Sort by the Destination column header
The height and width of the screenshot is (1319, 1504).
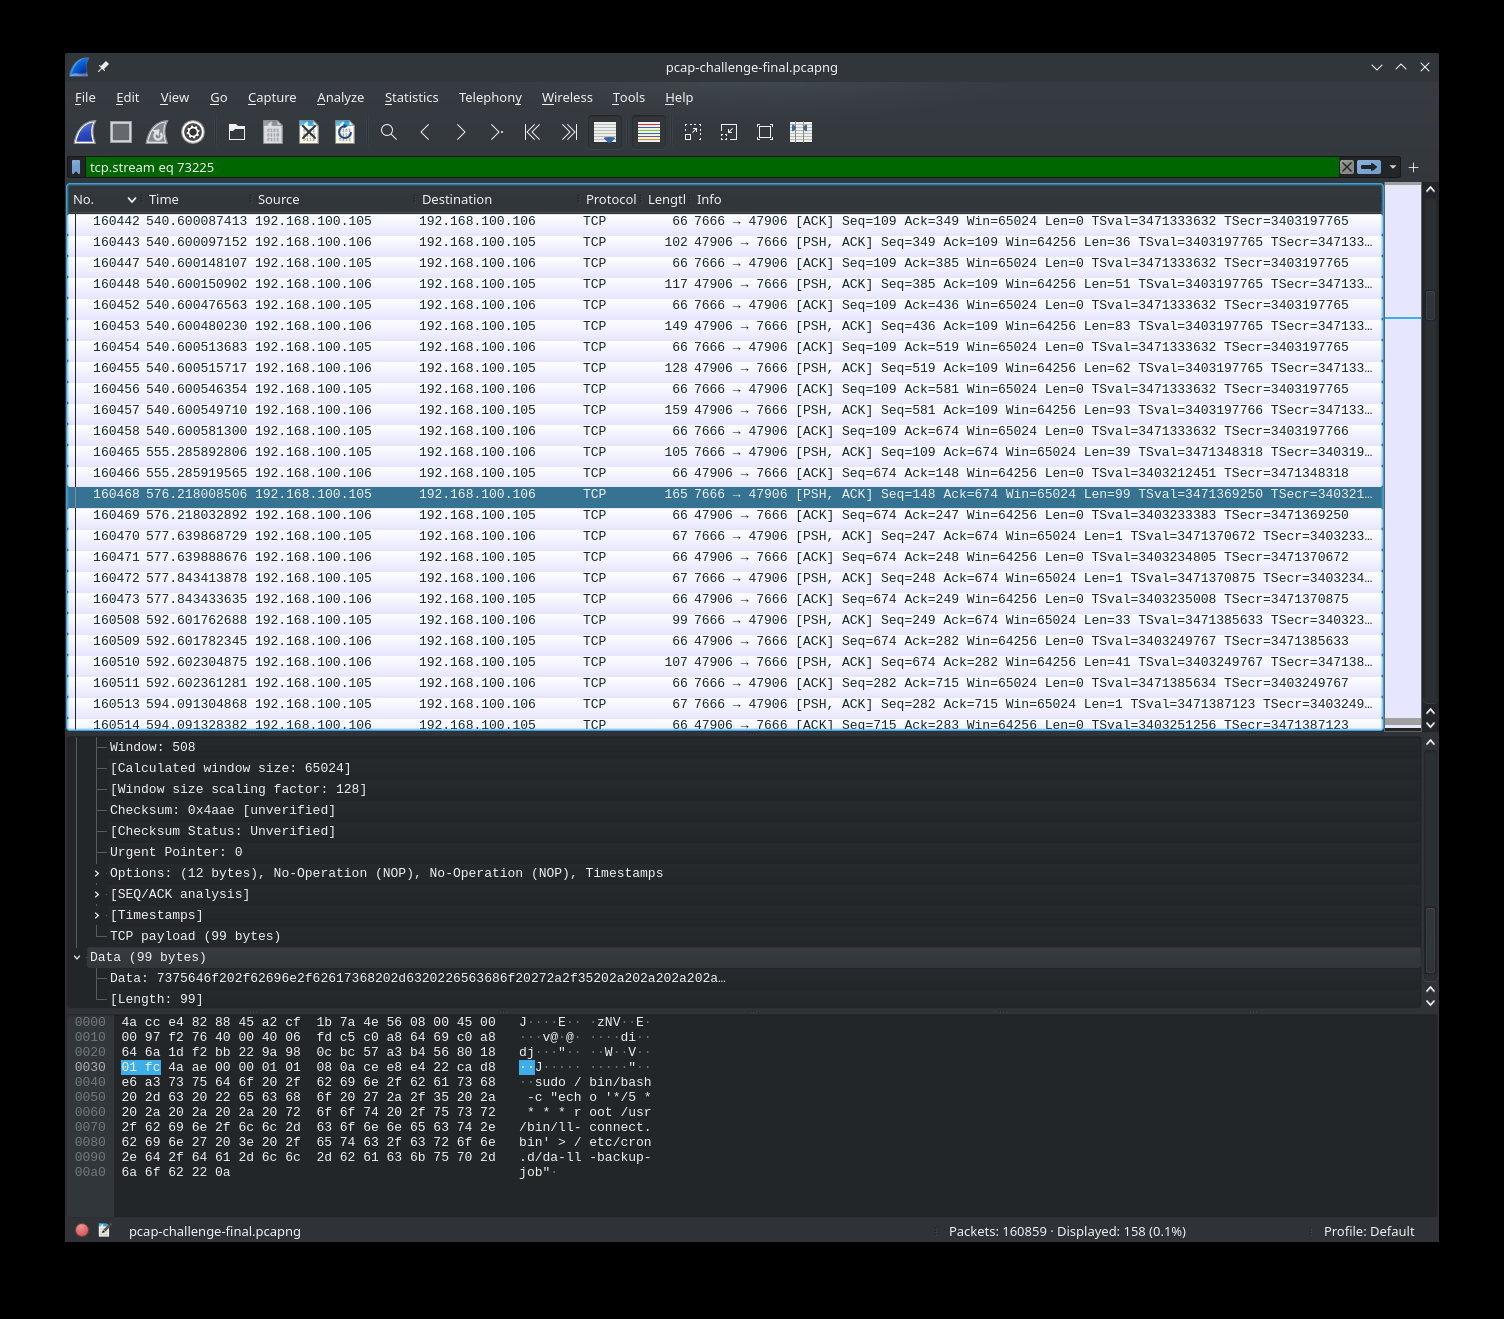coord(498,199)
